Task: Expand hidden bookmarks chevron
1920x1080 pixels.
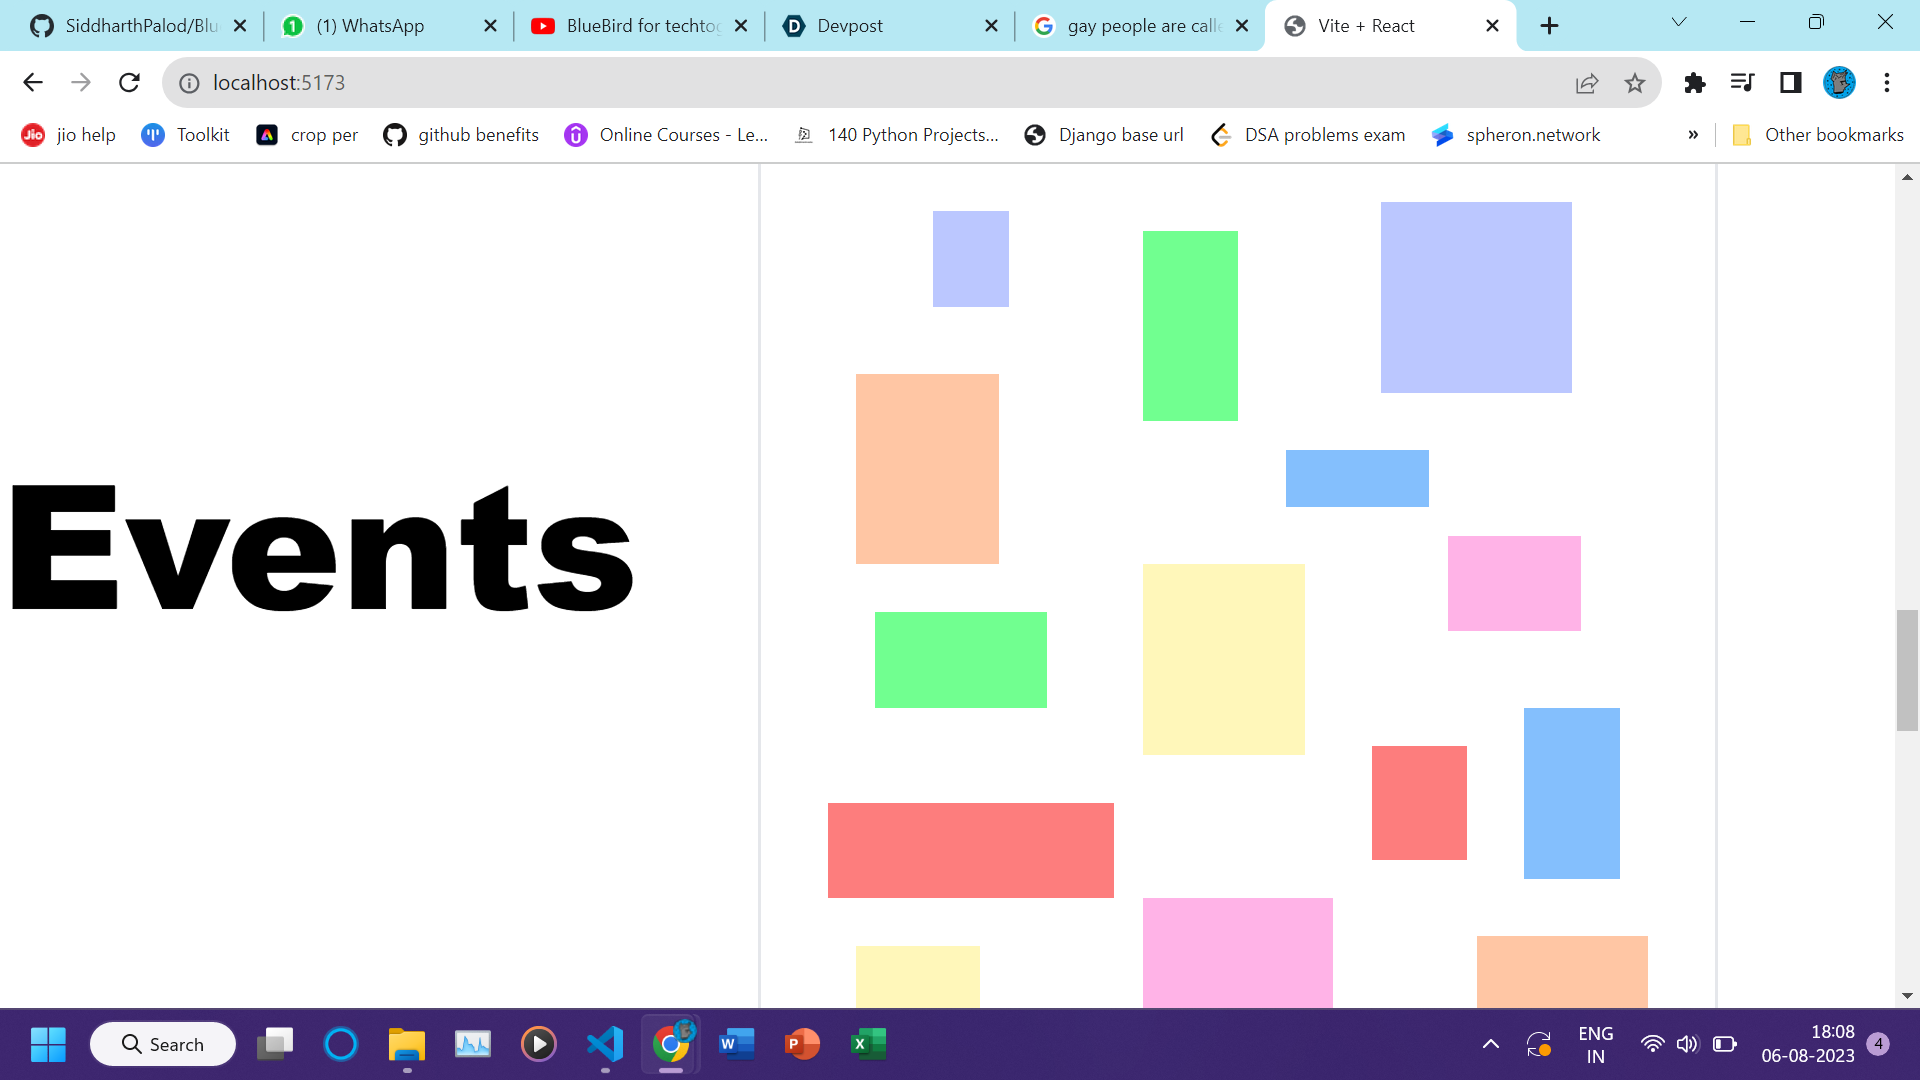Action: (x=1693, y=135)
